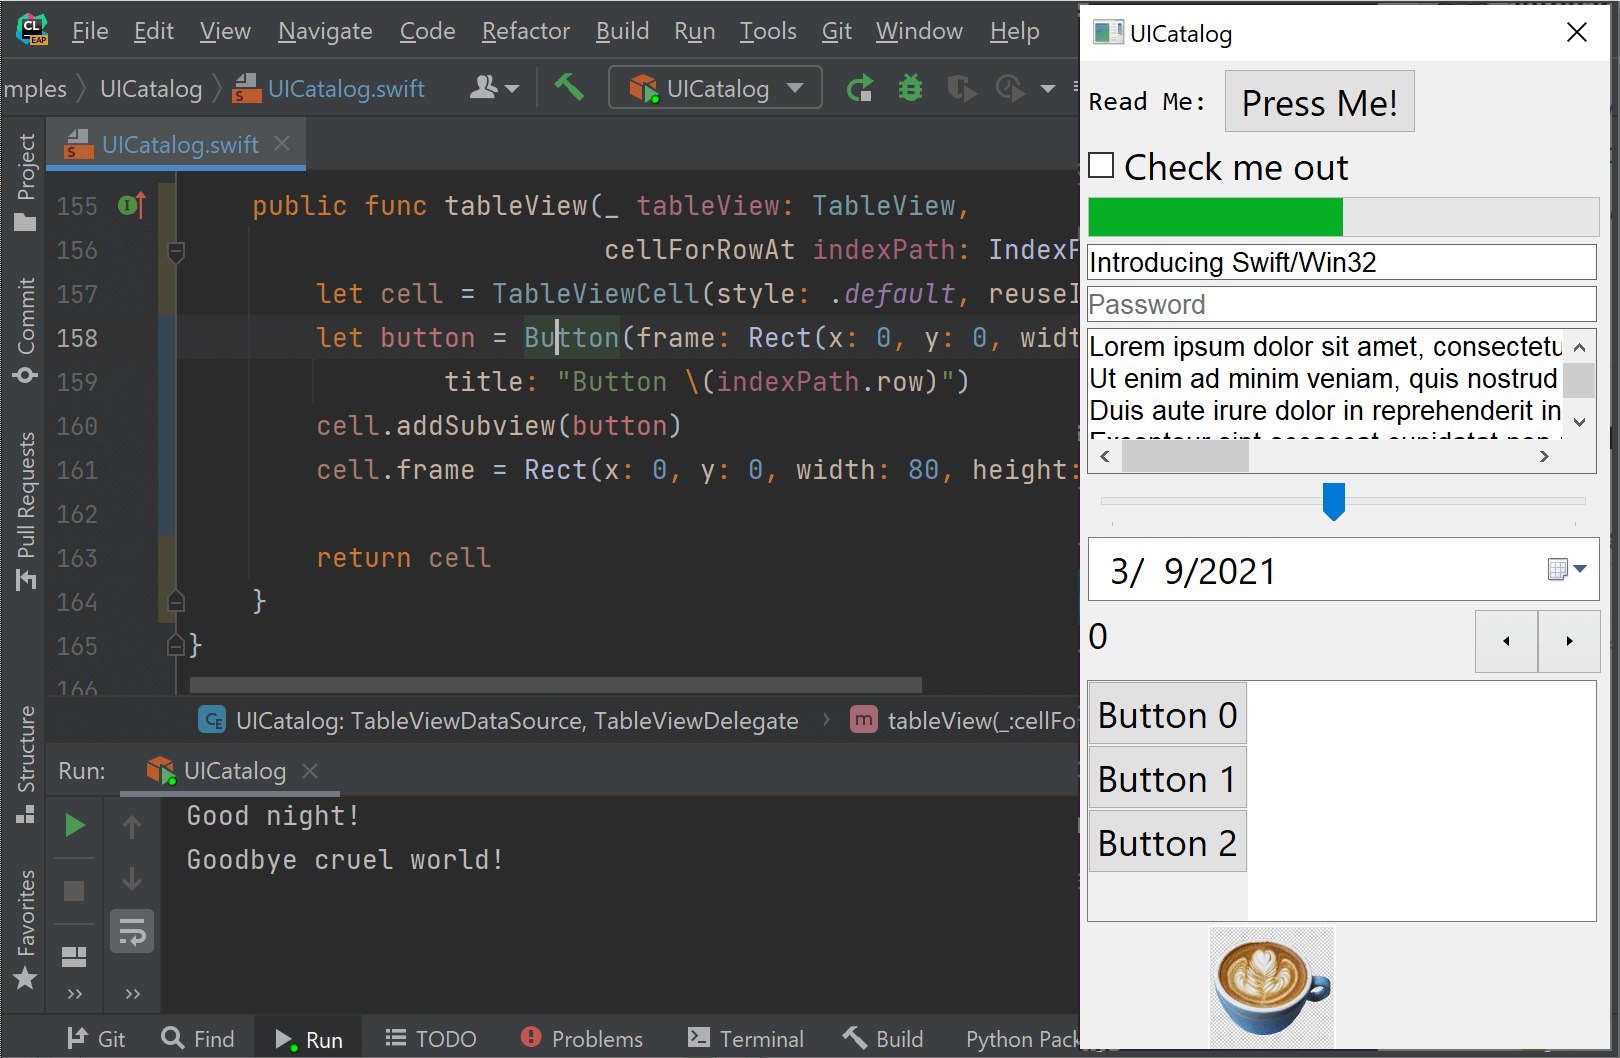
Task: Open the Tools menu
Action: (x=768, y=31)
